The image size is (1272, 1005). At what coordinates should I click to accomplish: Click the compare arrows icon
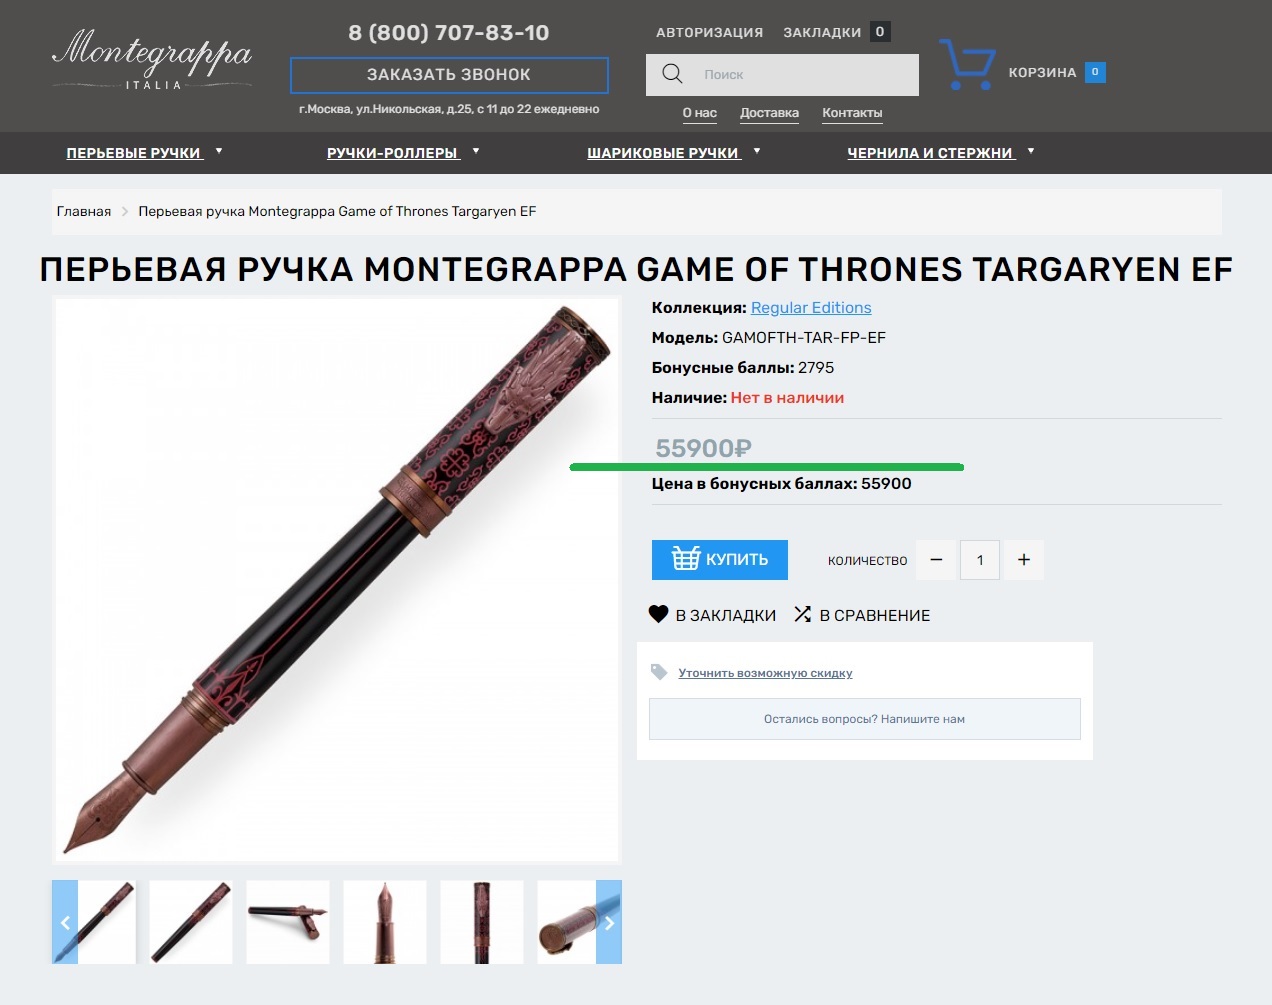[x=802, y=614]
